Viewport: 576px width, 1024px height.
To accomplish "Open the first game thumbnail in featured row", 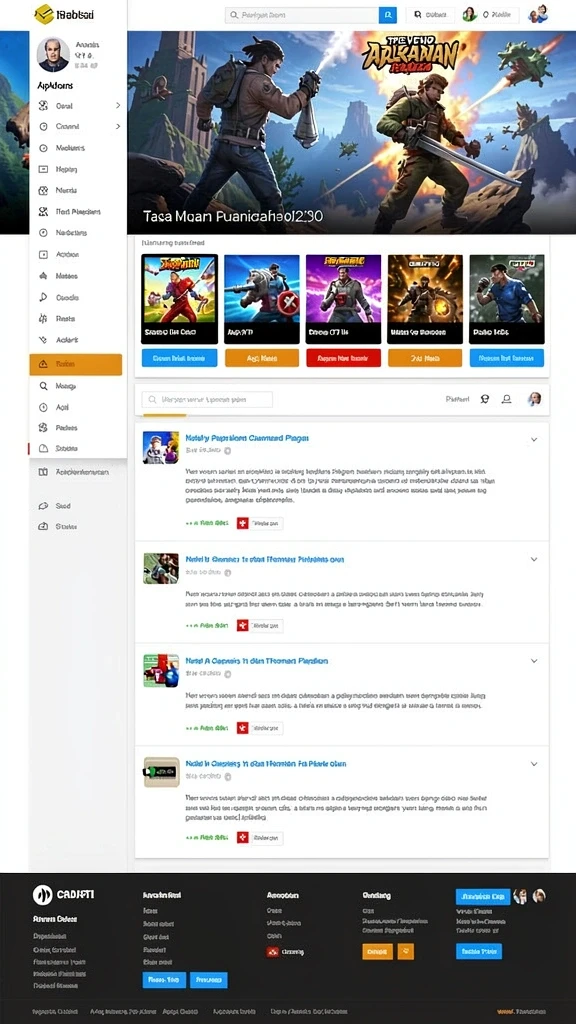I will tap(180, 299).
